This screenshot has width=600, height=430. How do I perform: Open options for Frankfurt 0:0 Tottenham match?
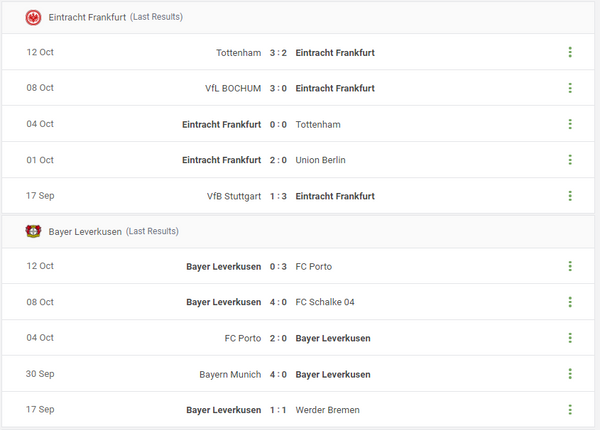pos(570,124)
